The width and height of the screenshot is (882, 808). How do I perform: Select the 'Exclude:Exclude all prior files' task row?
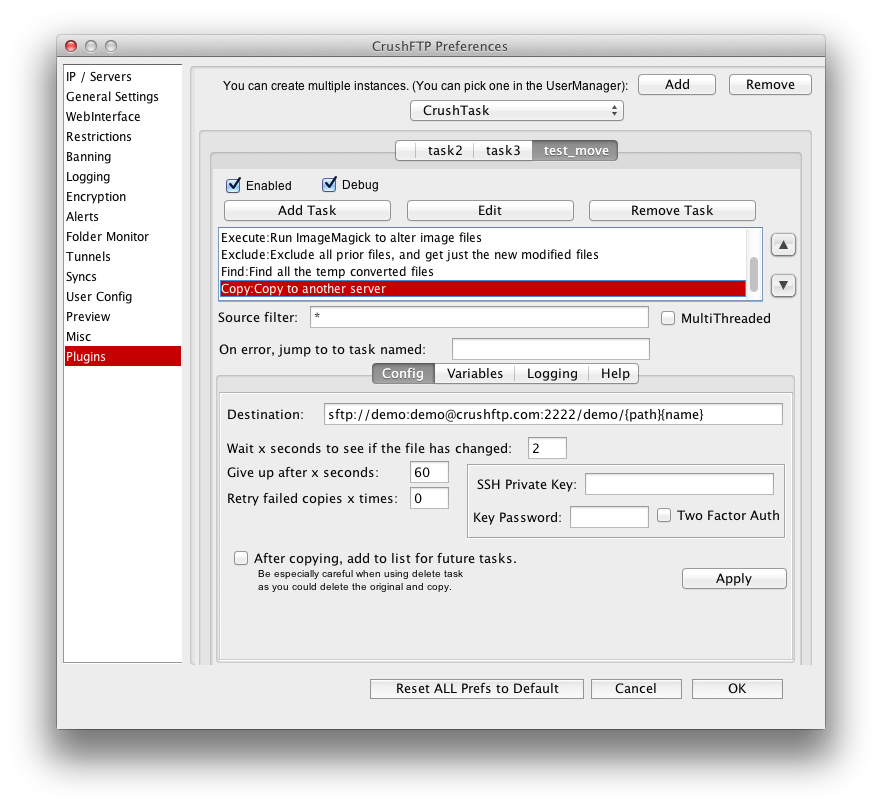[x=483, y=254]
